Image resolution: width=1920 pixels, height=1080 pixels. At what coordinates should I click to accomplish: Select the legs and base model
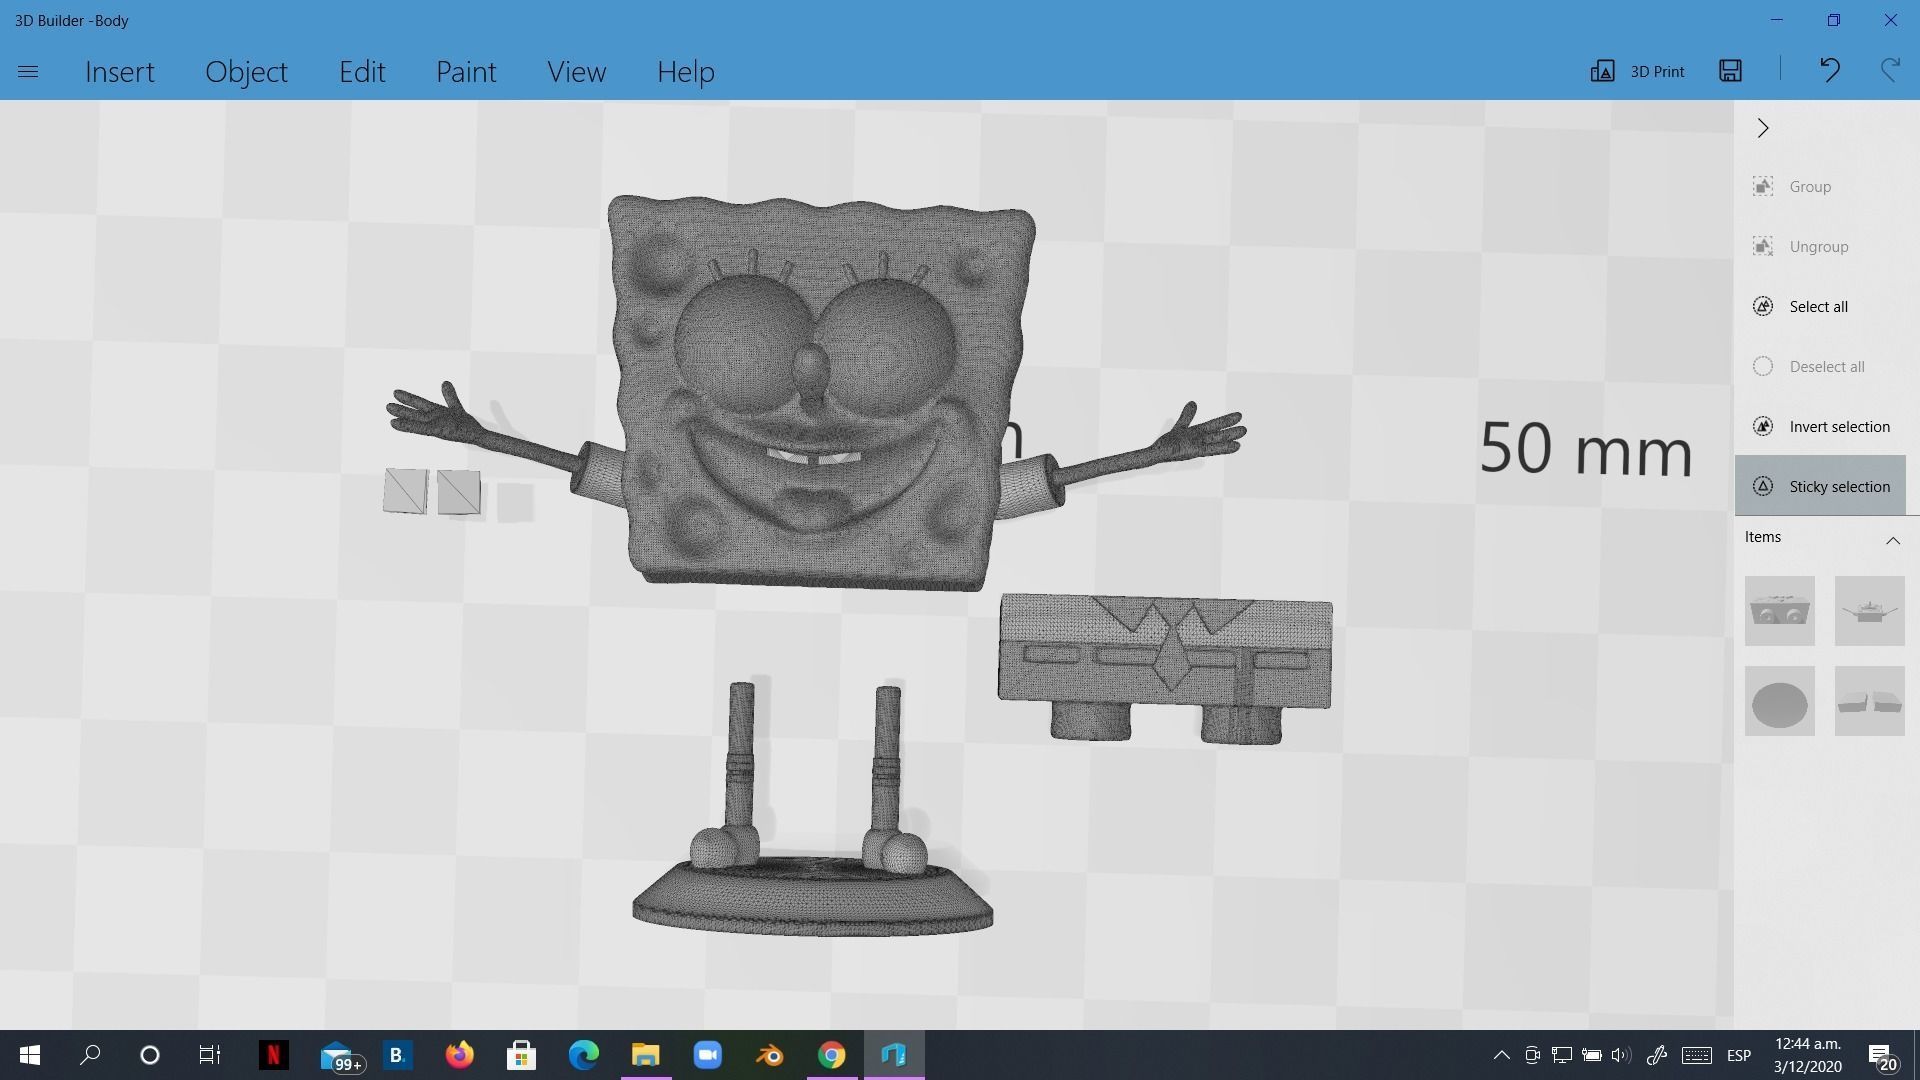[x=812, y=810]
